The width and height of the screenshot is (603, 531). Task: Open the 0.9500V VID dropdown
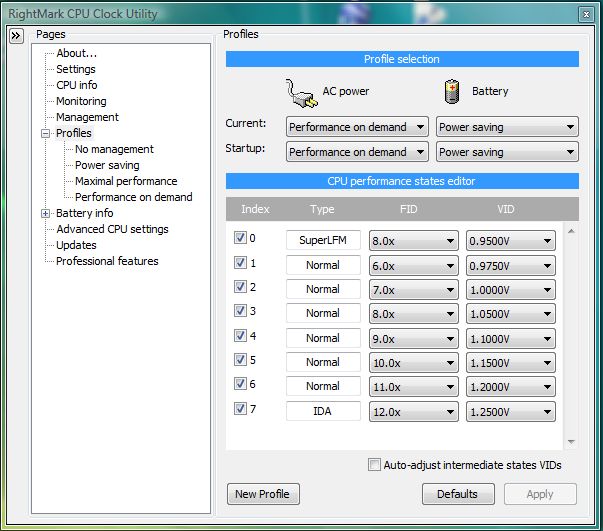[511, 241]
